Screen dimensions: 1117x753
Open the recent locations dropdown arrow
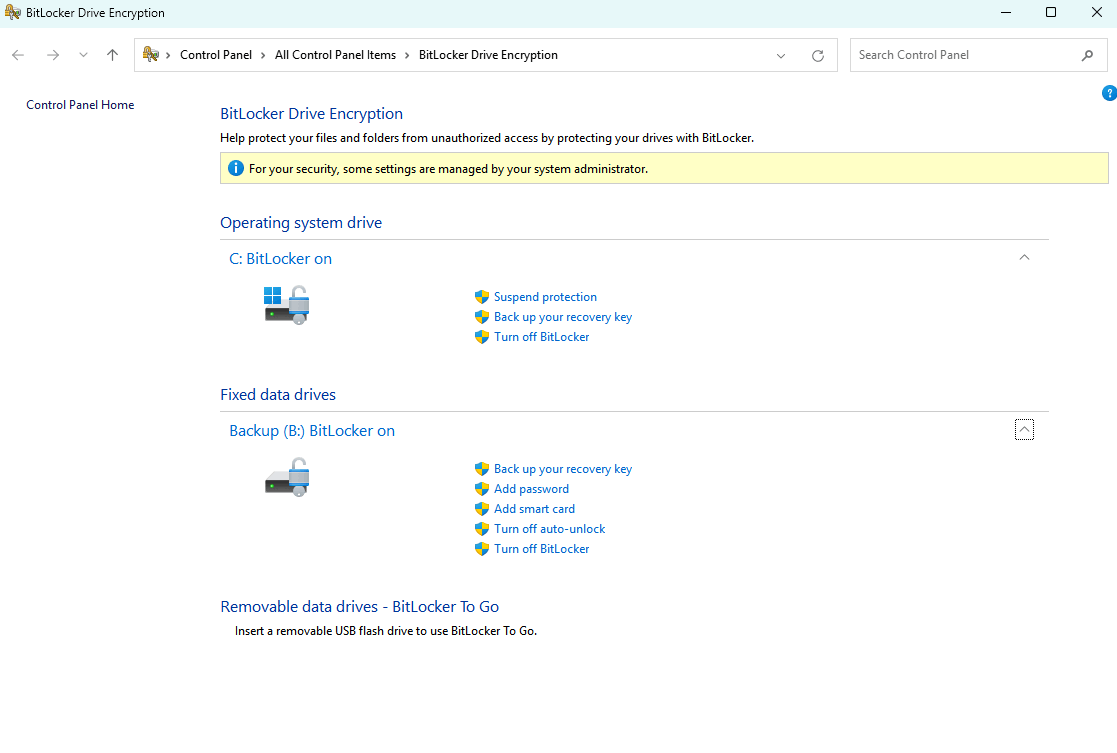[x=83, y=55]
